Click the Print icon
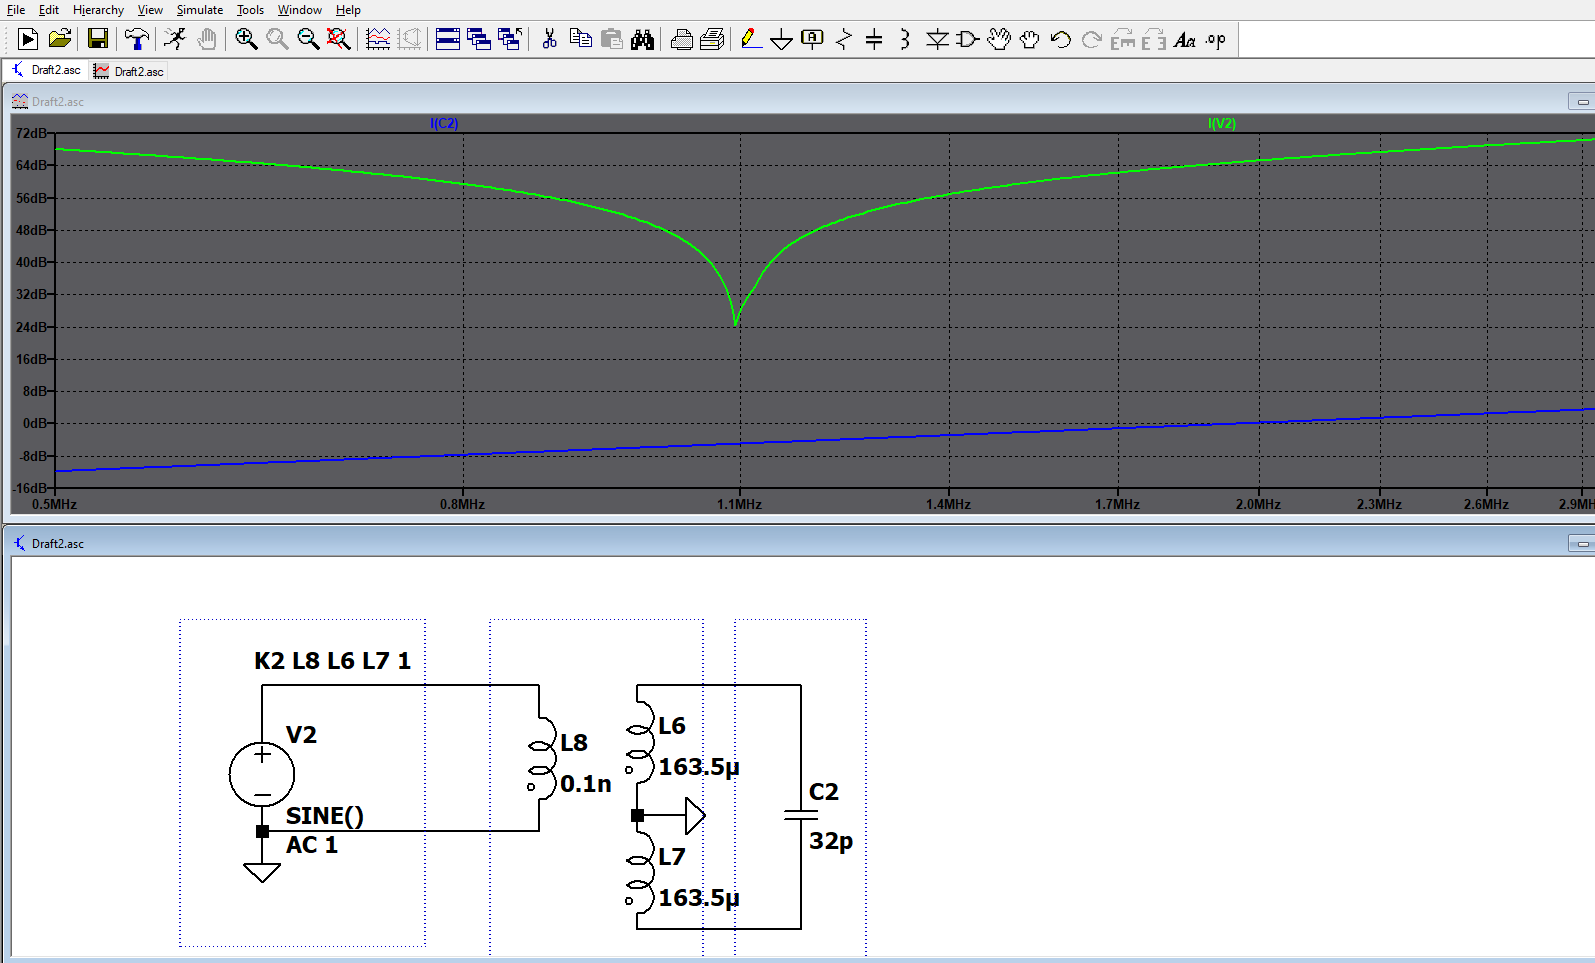The width and height of the screenshot is (1595, 963). pos(682,39)
